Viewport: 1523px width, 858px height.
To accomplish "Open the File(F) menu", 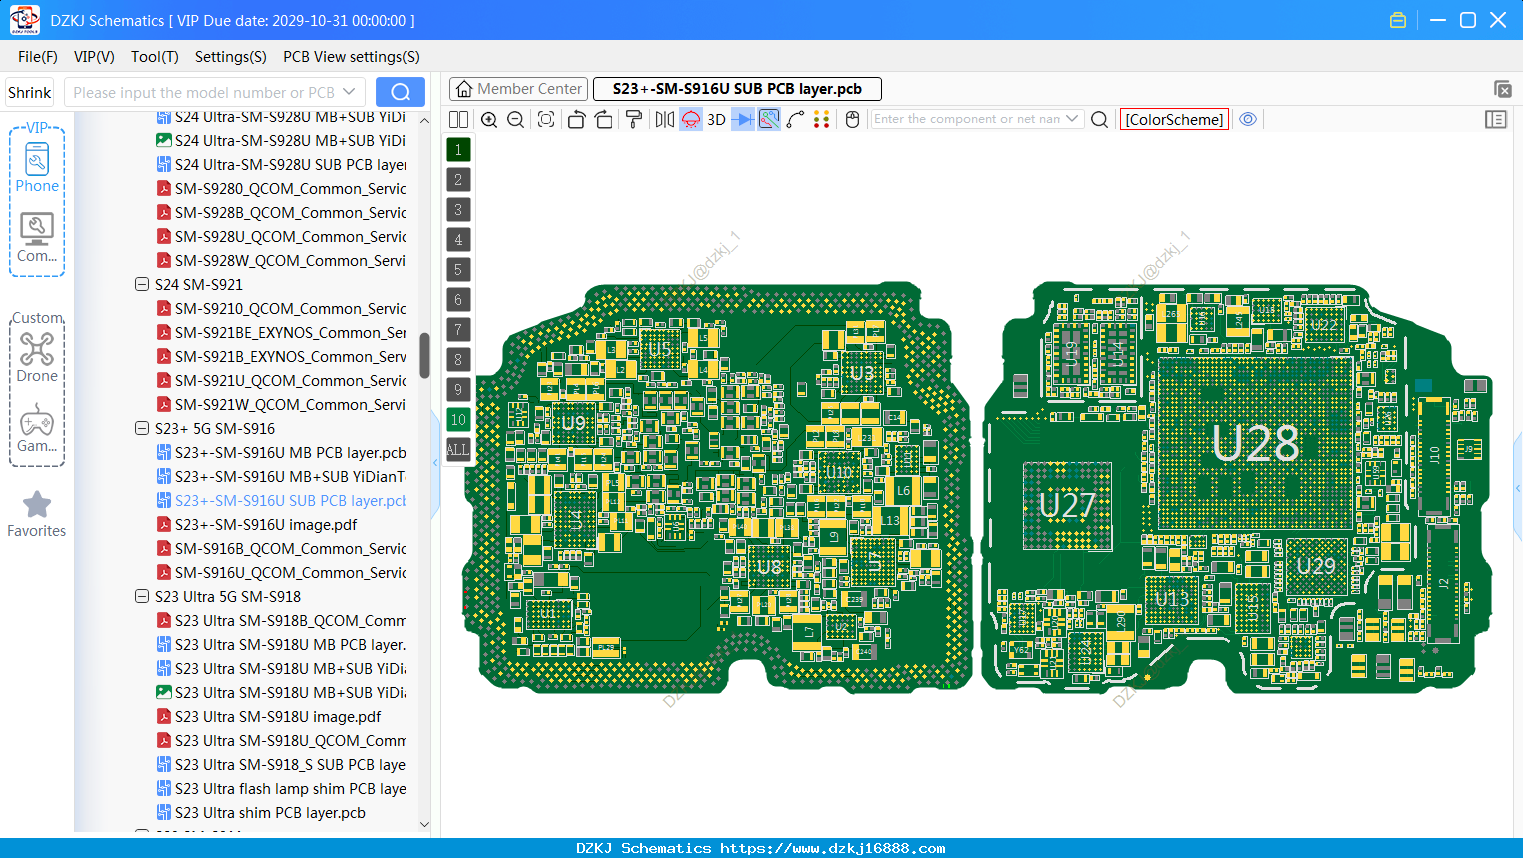I will pos(38,57).
